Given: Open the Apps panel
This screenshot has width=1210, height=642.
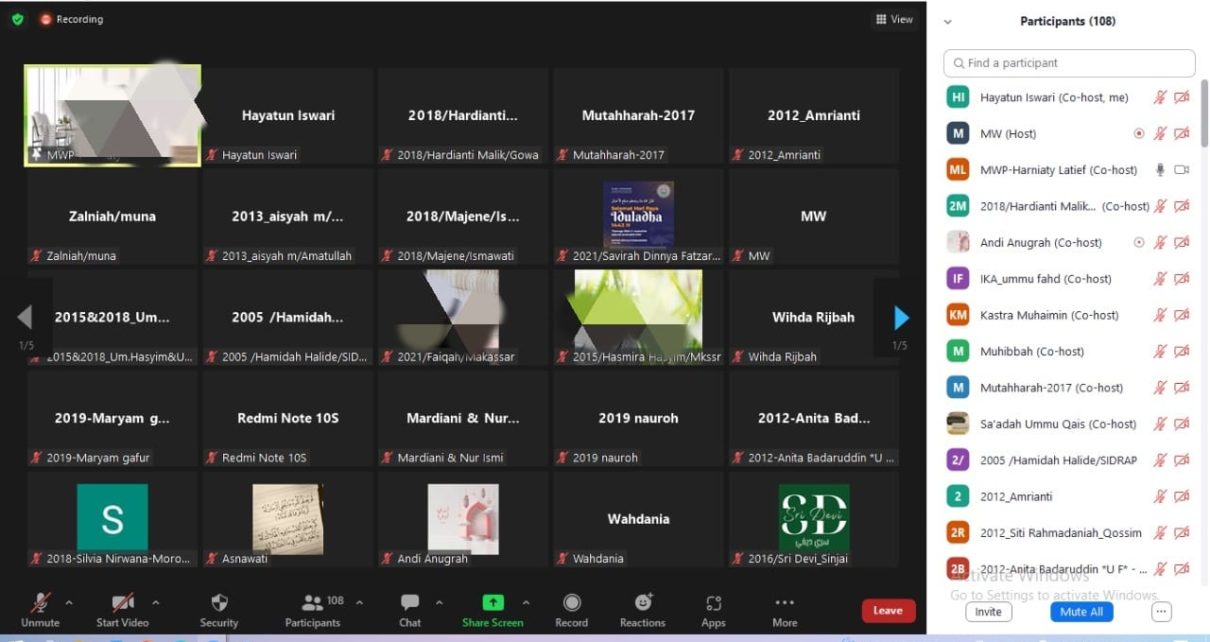Looking at the screenshot, I should tap(713, 608).
